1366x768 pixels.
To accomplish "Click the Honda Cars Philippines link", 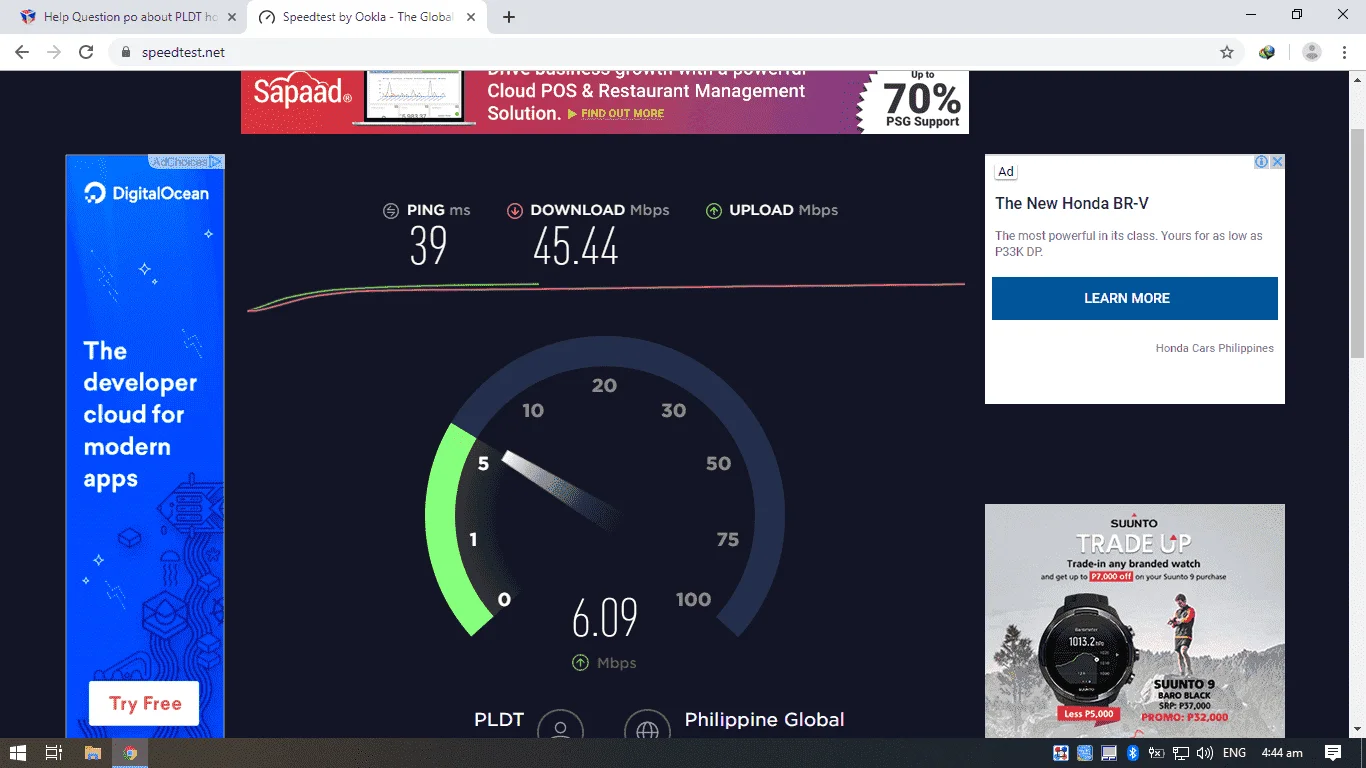I will (1215, 348).
